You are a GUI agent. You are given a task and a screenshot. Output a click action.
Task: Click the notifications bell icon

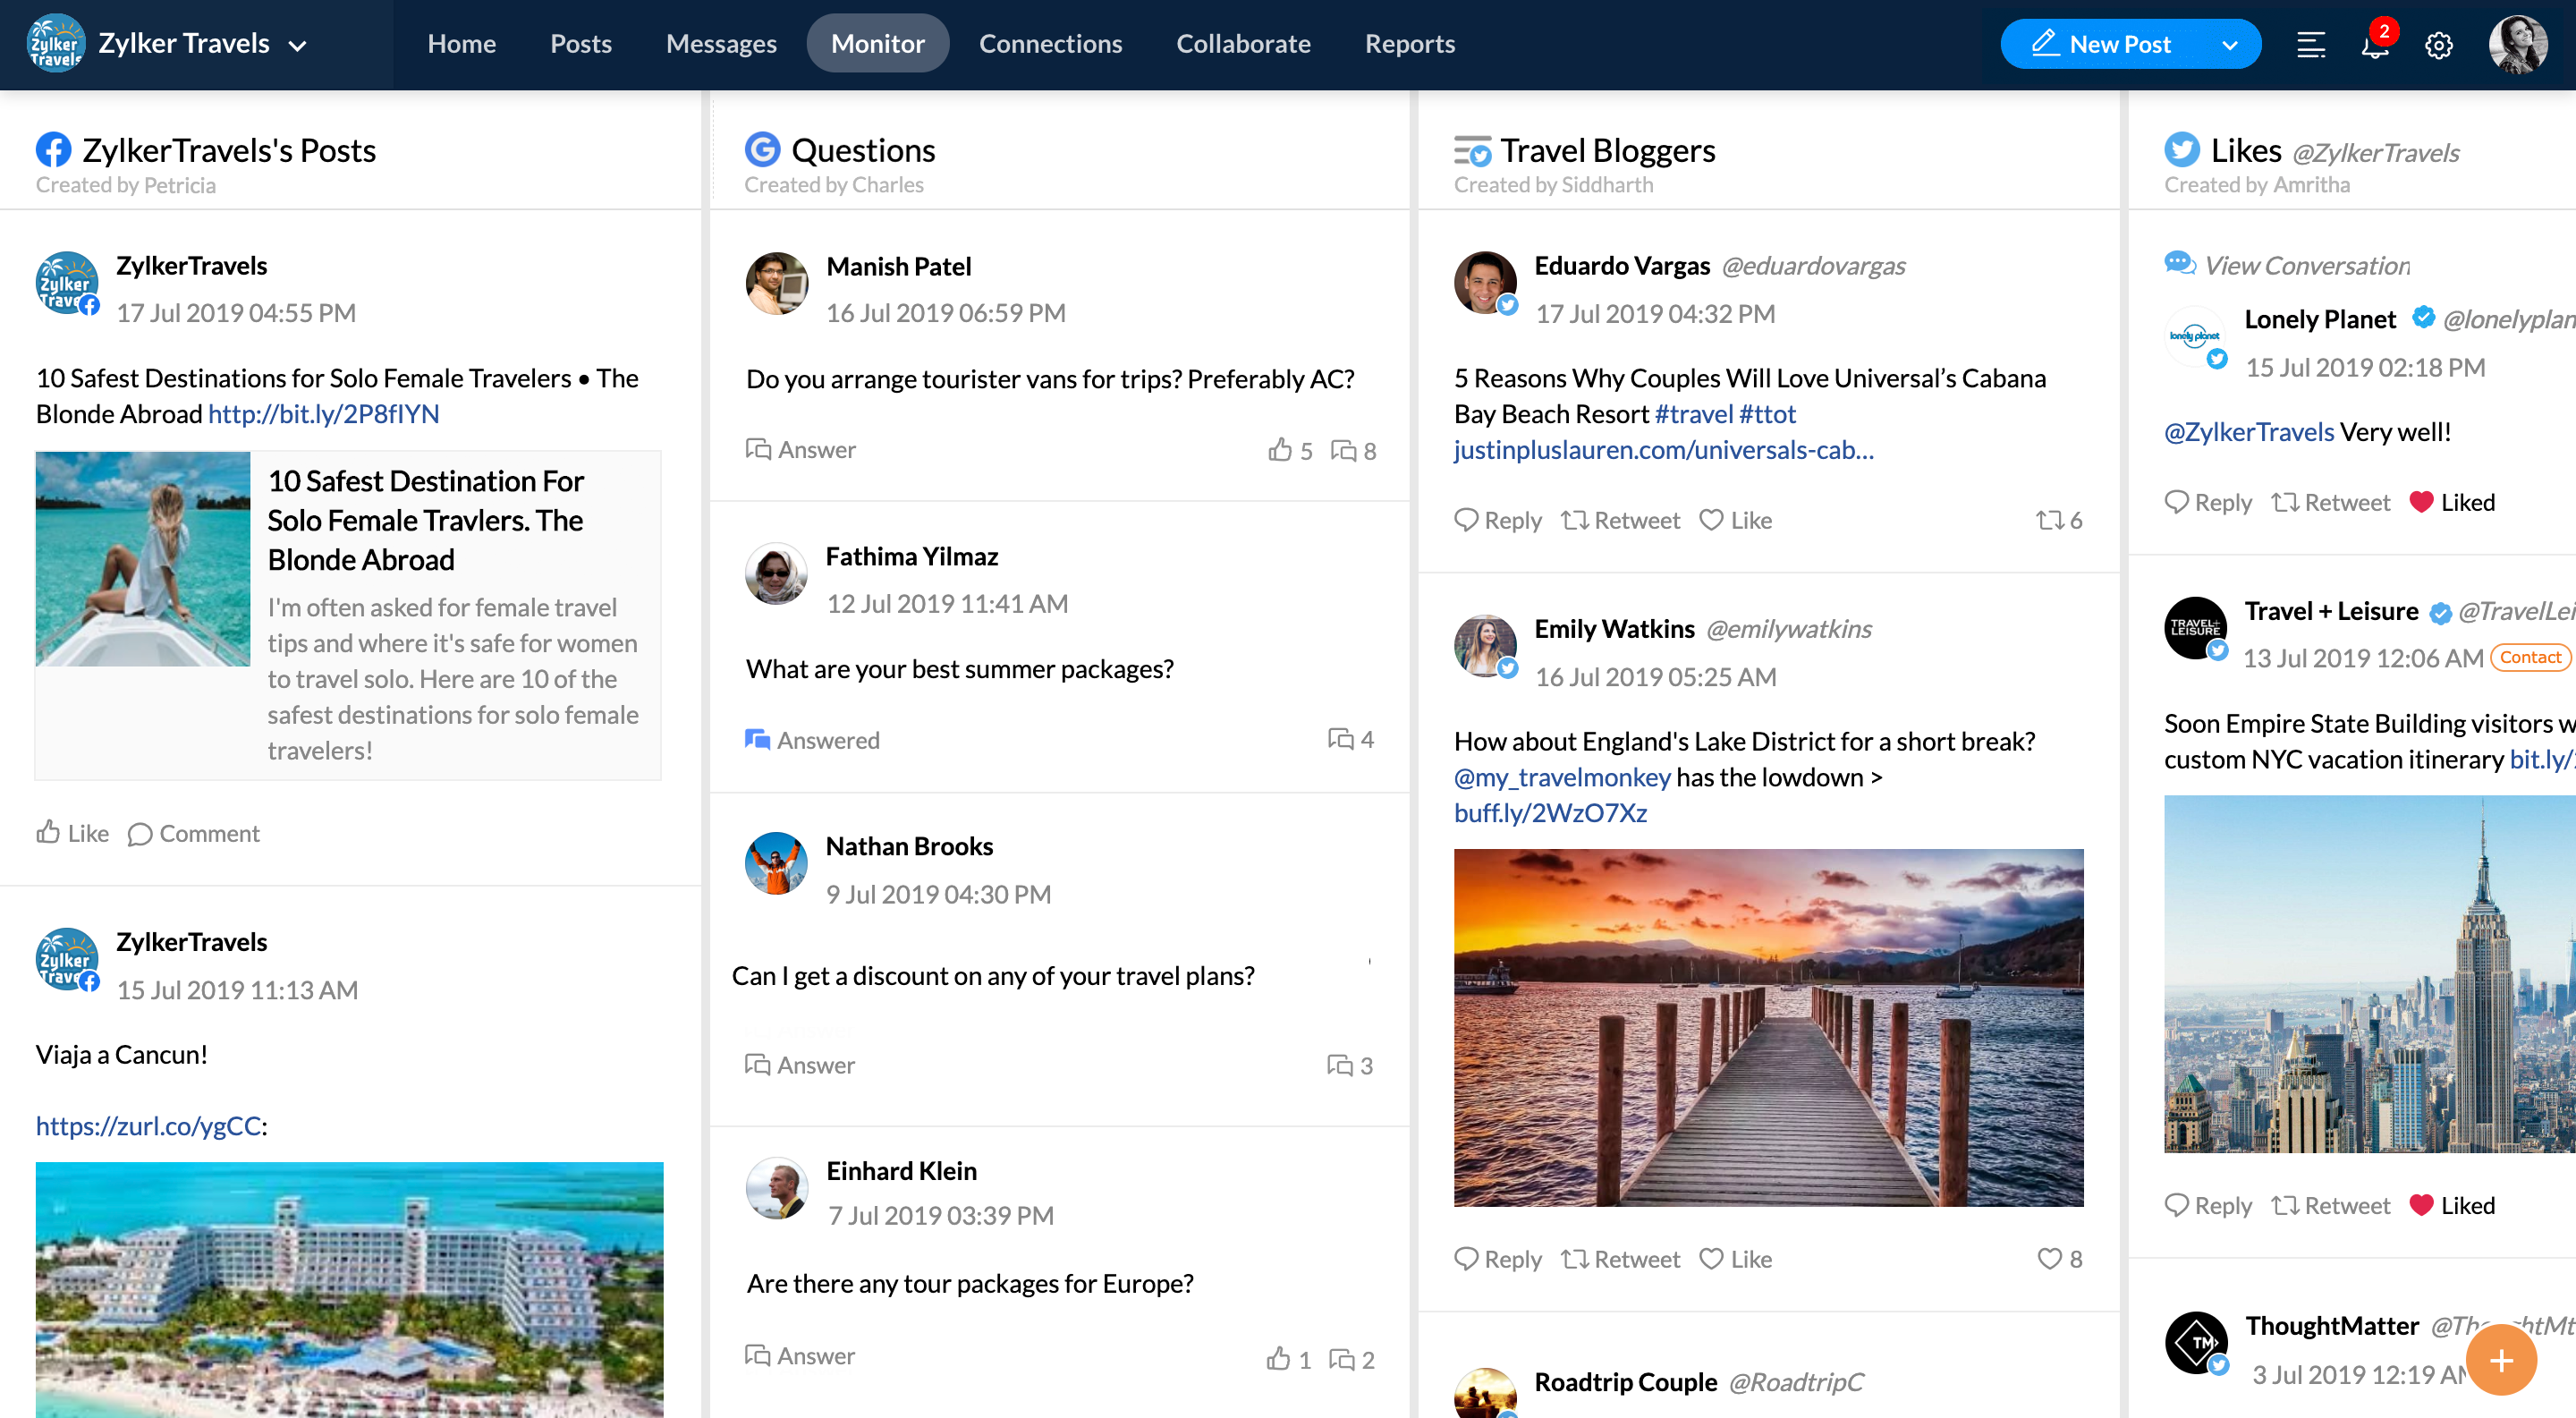[x=2376, y=44]
